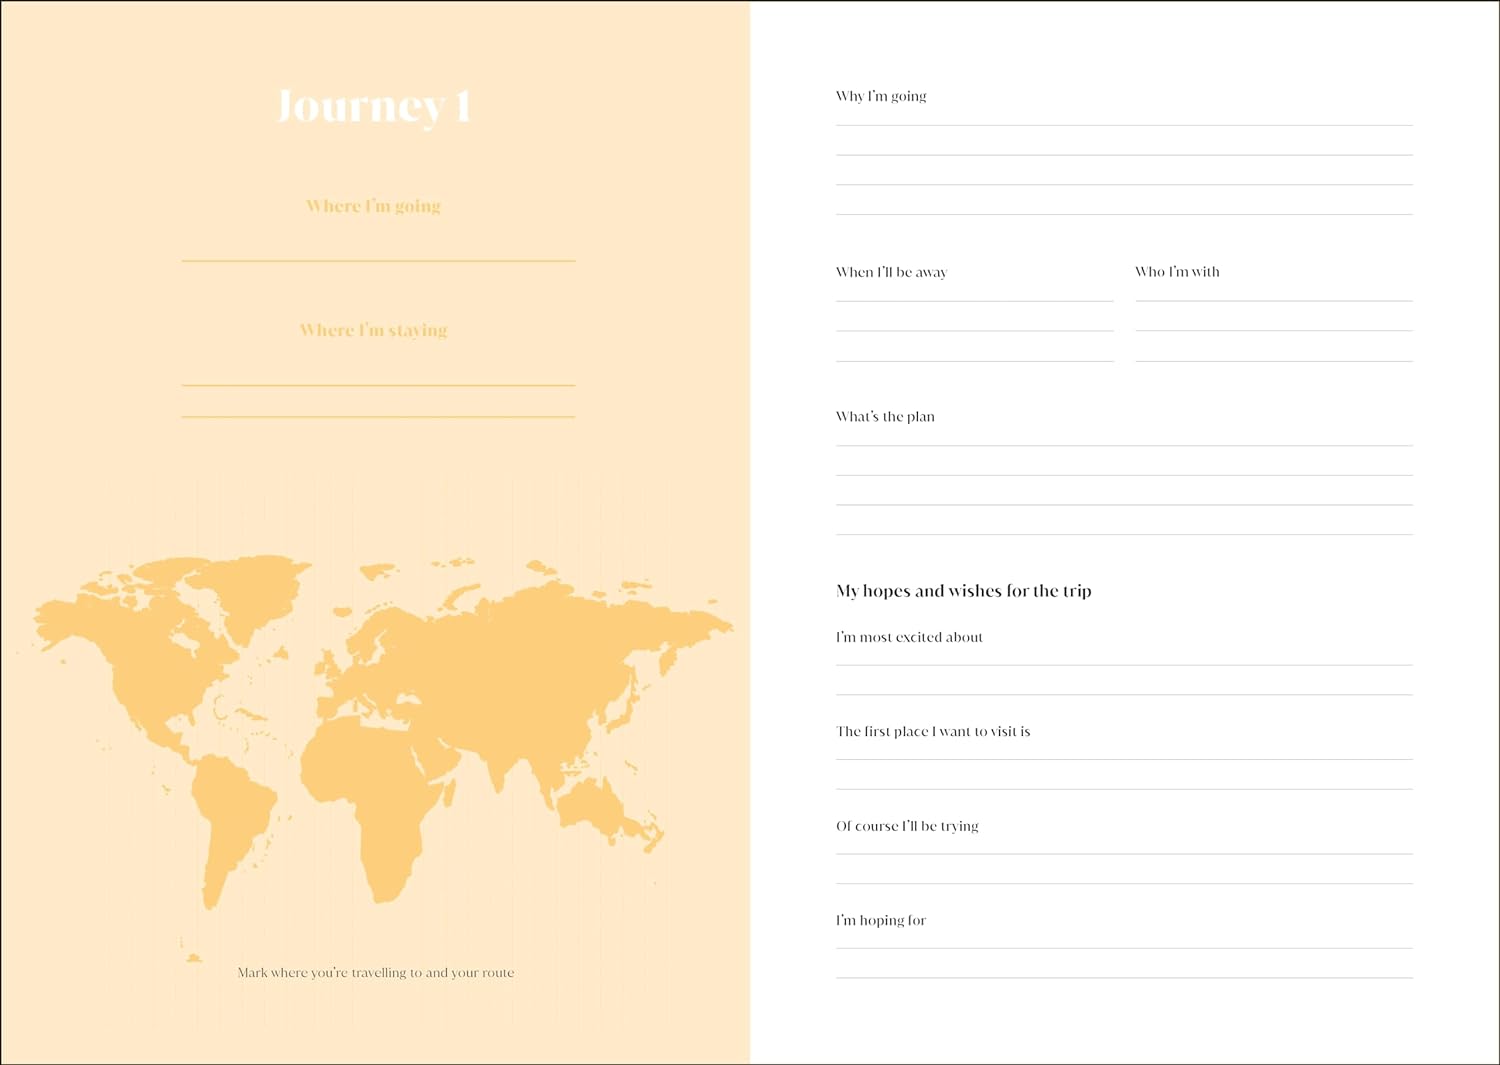Image resolution: width=1500 pixels, height=1065 pixels.
Task: Select the 'What's the plan' label
Action: coord(885,417)
